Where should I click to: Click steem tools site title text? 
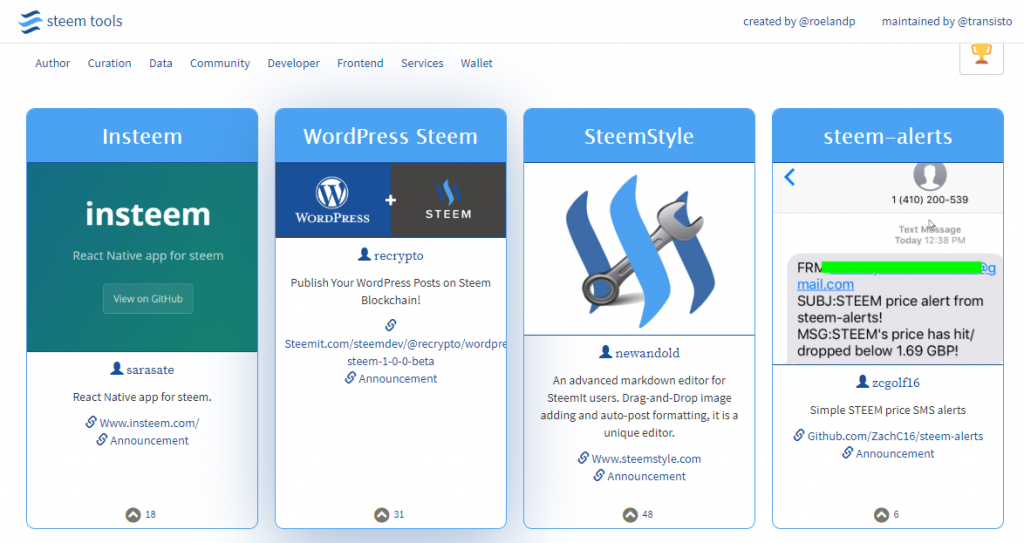(x=84, y=21)
